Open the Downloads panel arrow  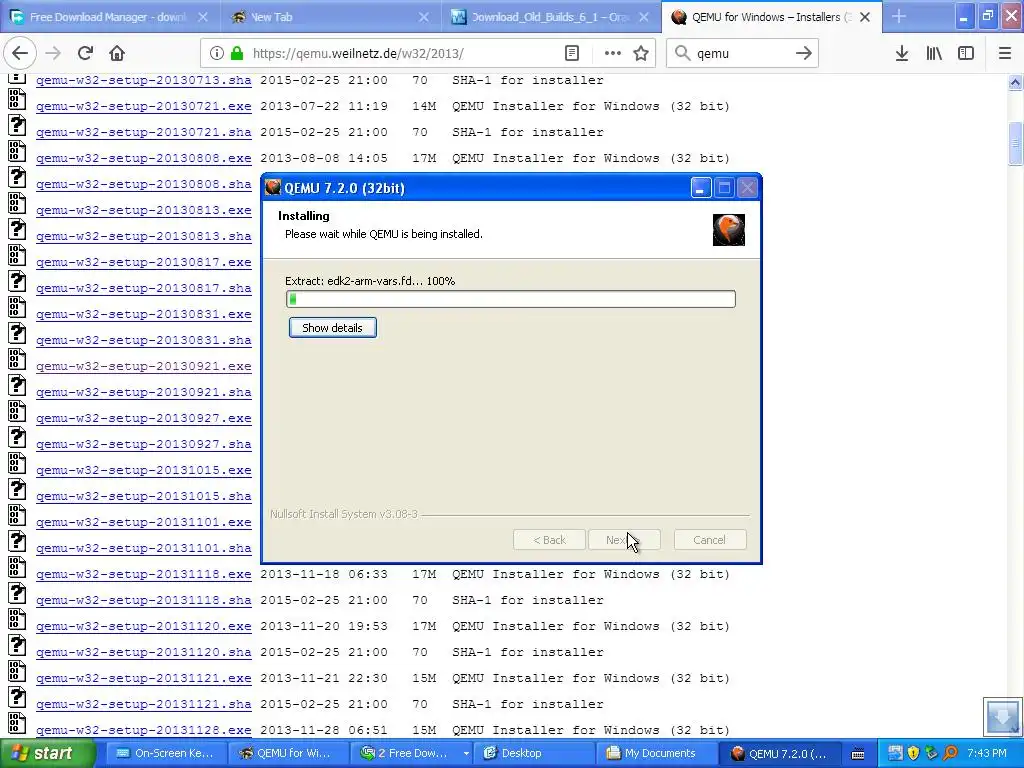point(902,54)
